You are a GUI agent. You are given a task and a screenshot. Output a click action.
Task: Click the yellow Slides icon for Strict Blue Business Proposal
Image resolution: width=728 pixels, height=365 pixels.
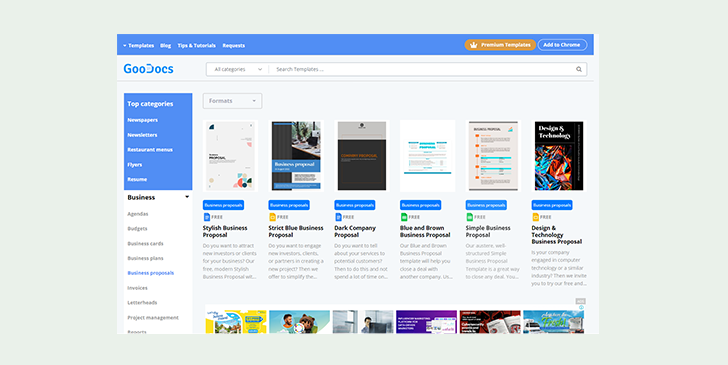tap(273, 217)
